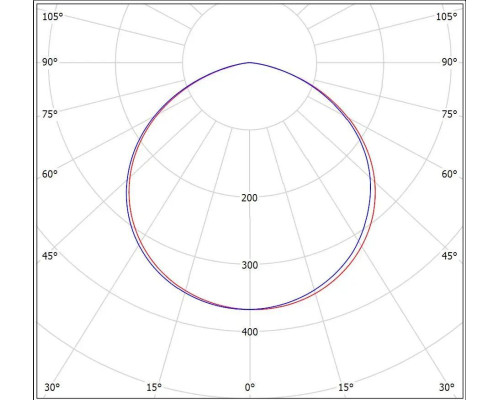Click the right 15° label at the bottom
The image size is (500, 400).
pyautogui.click(x=346, y=387)
